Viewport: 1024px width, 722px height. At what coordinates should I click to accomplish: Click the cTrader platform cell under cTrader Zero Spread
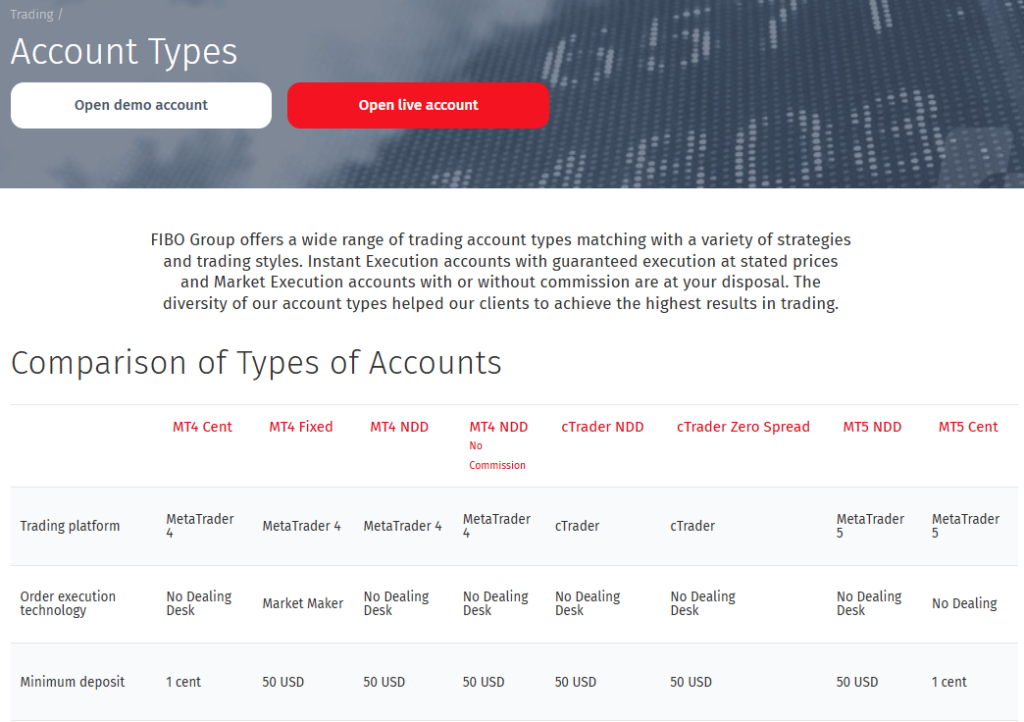click(x=692, y=526)
